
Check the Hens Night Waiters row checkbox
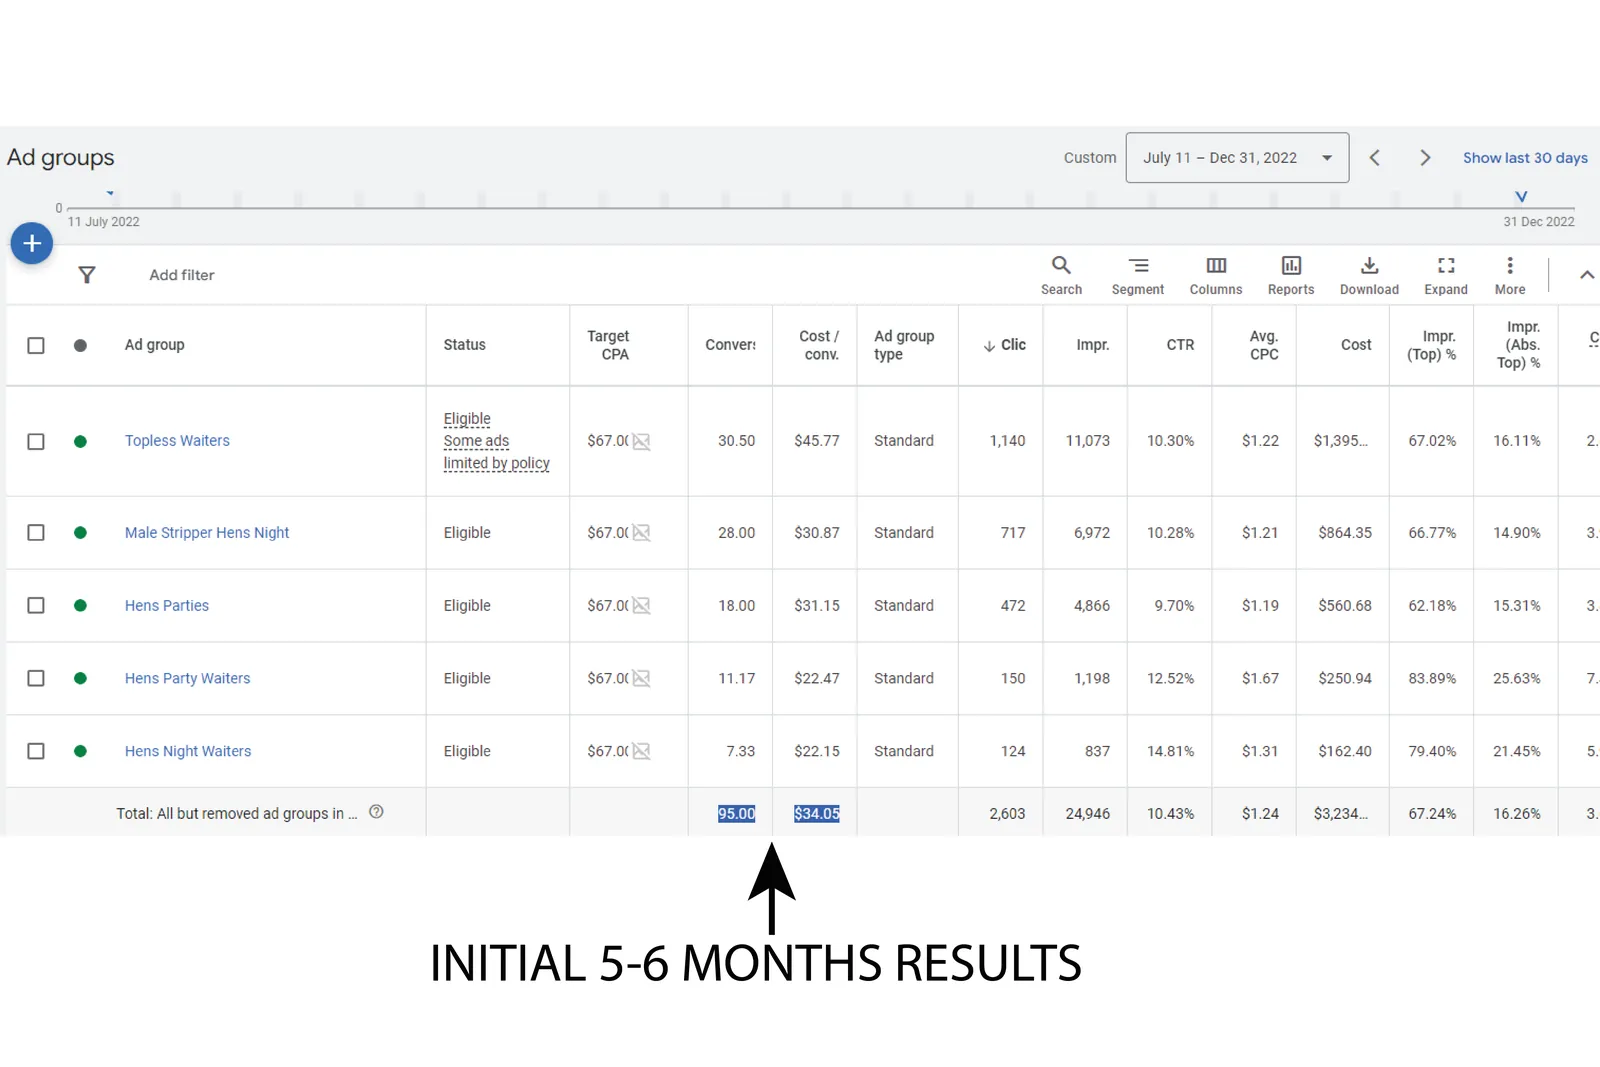tap(36, 751)
